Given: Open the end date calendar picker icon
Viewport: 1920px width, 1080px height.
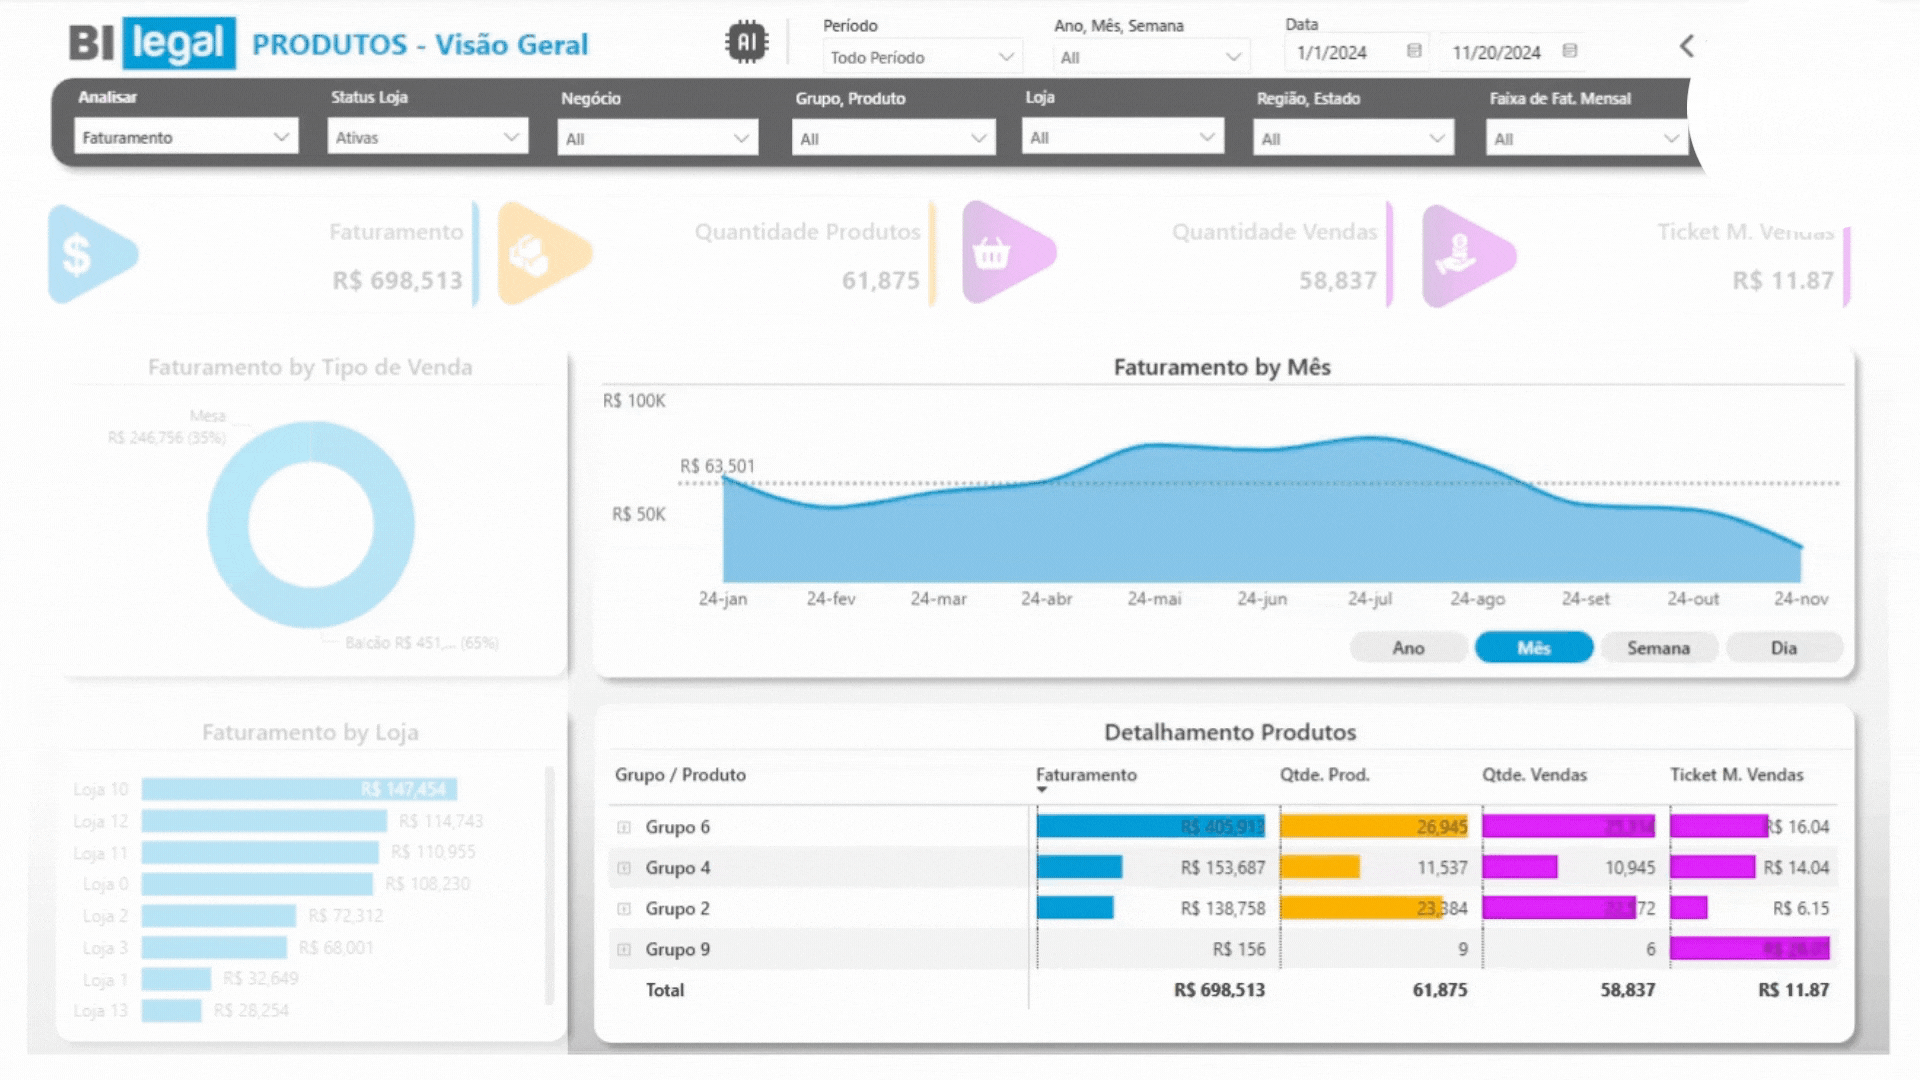Looking at the screenshot, I should (1570, 51).
